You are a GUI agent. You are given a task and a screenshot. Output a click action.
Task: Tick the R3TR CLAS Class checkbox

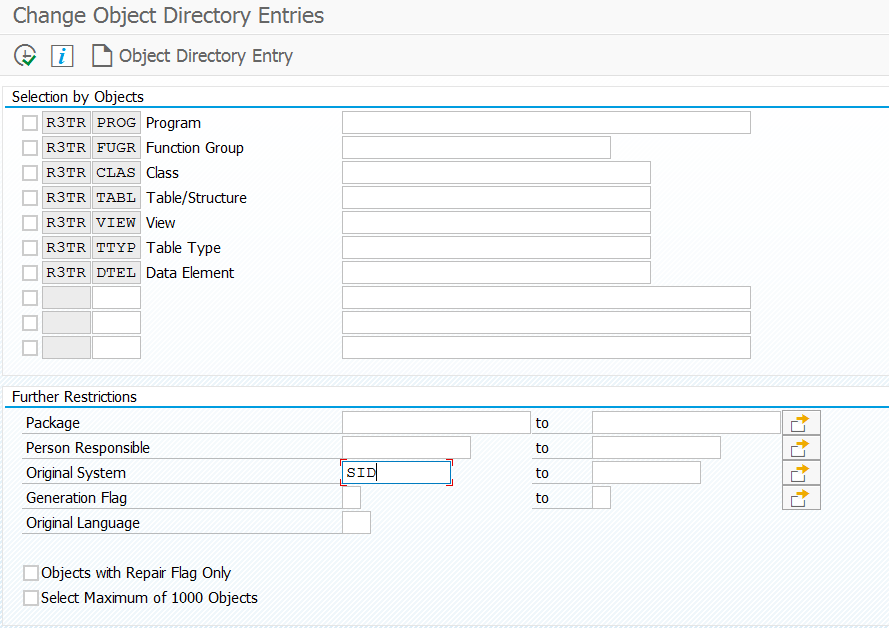(x=30, y=173)
